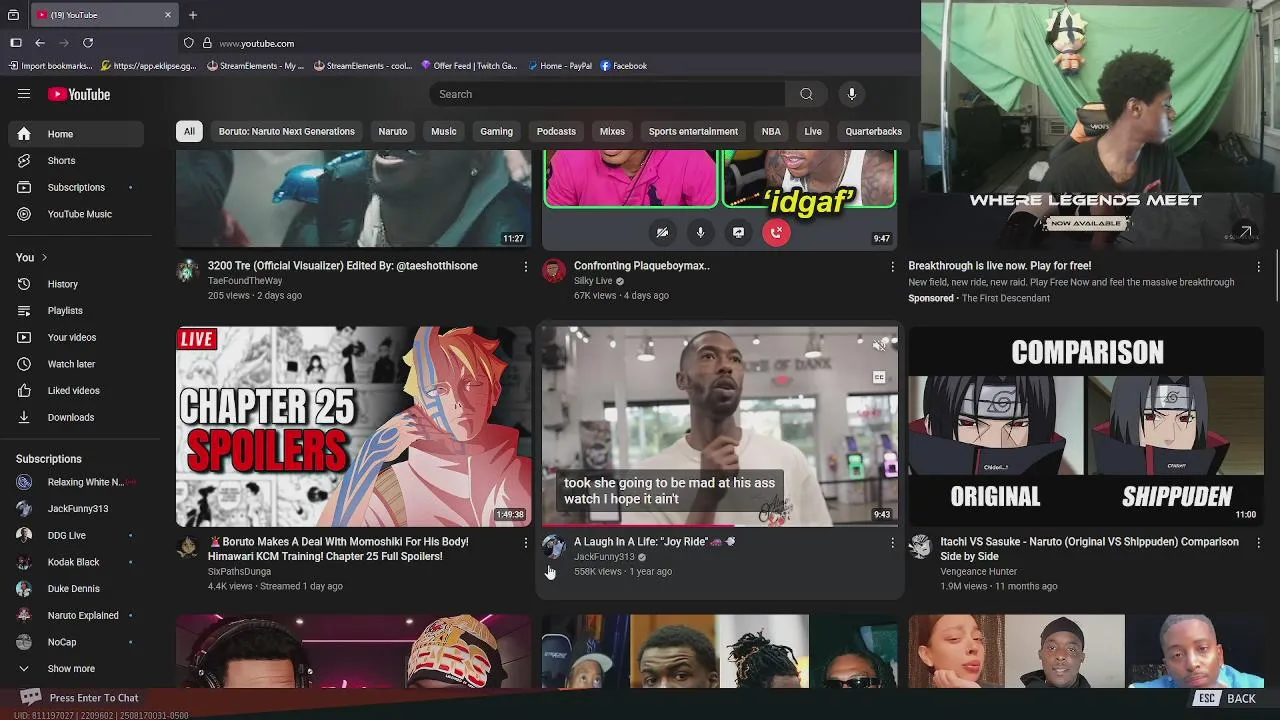Click the Back button near ESC
The height and width of the screenshot is (720, 1280).
pyautogui.click(x=1227, y=698)
